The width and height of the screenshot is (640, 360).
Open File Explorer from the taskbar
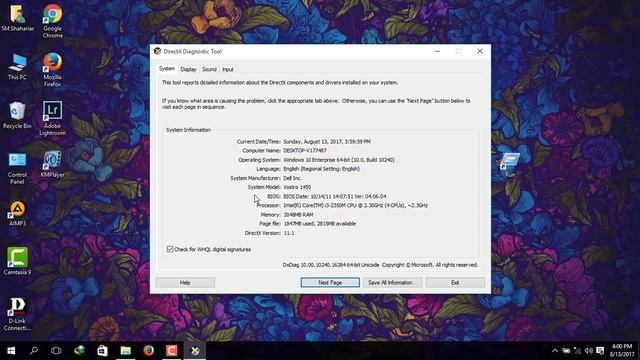(125, 351)
